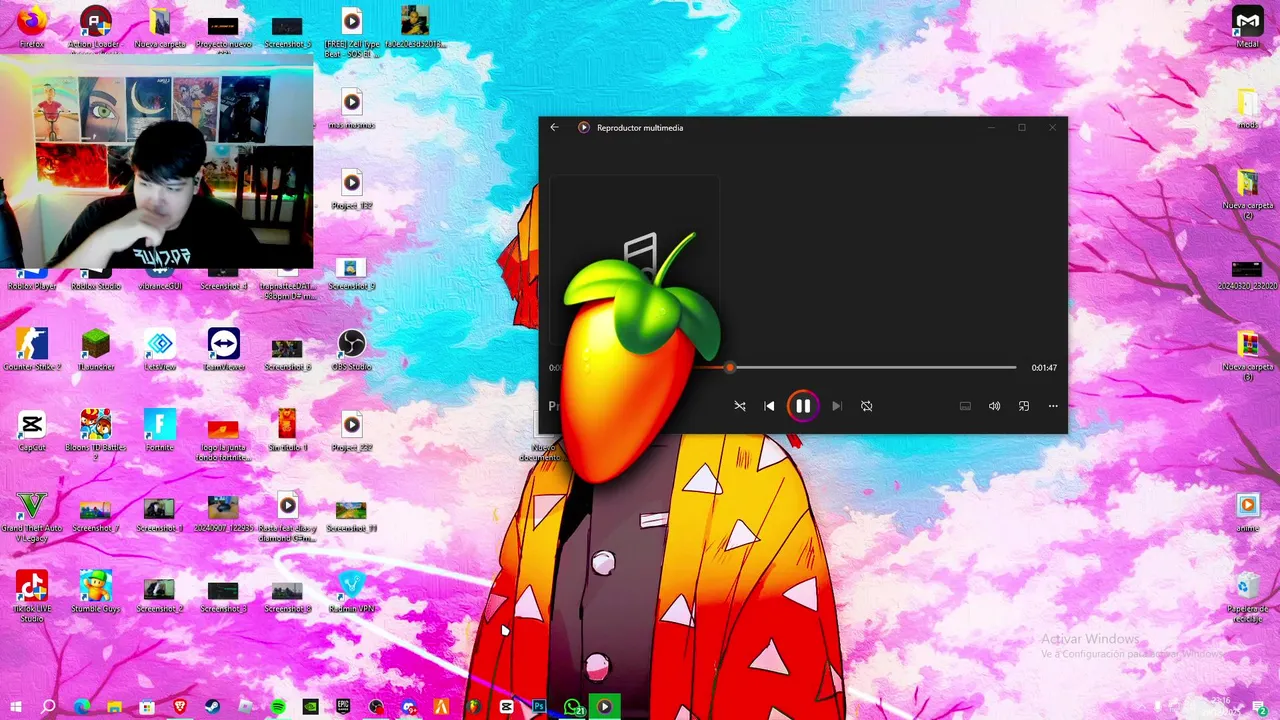1280x720 pixels.
Task: Open the Action Loader desktop shortcut
Action: (x=95, y=27)
